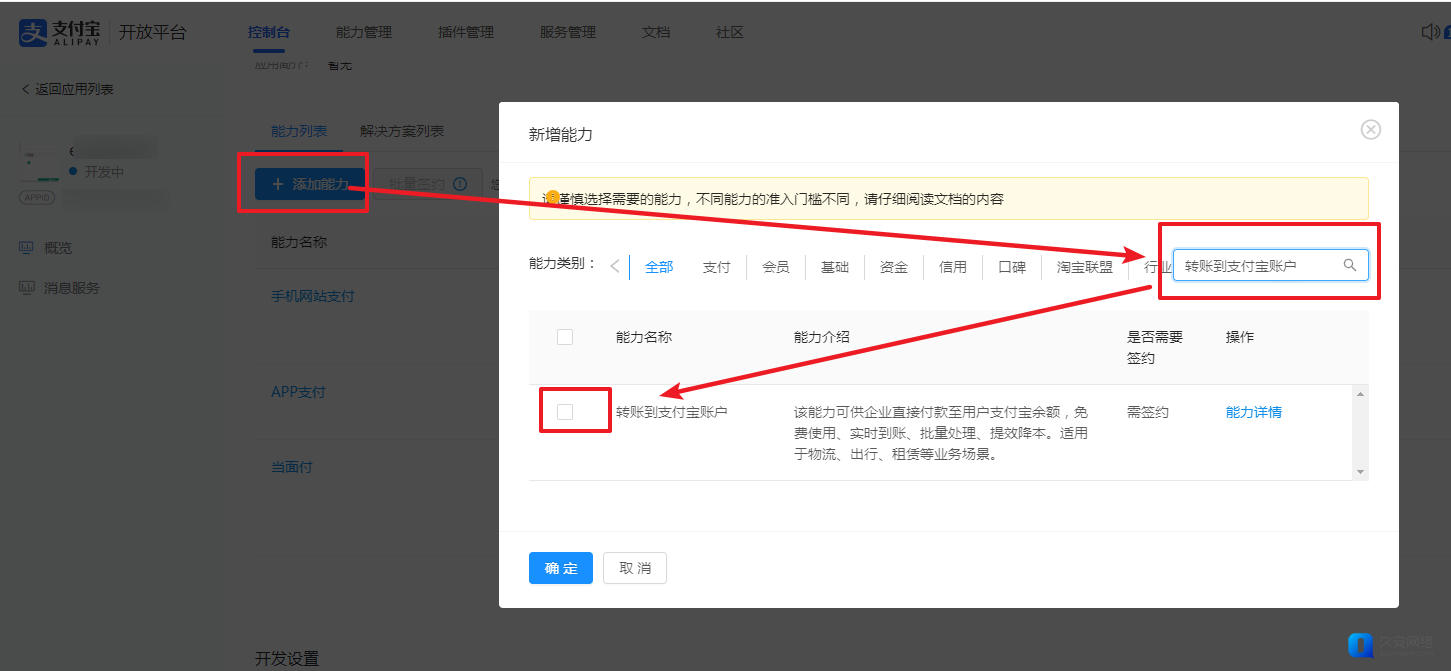Click the 概览 sidebar icon
Image resolution: width=1451 pixels, height=671 pixels.
pyautogui.click(x=27, y=248)
